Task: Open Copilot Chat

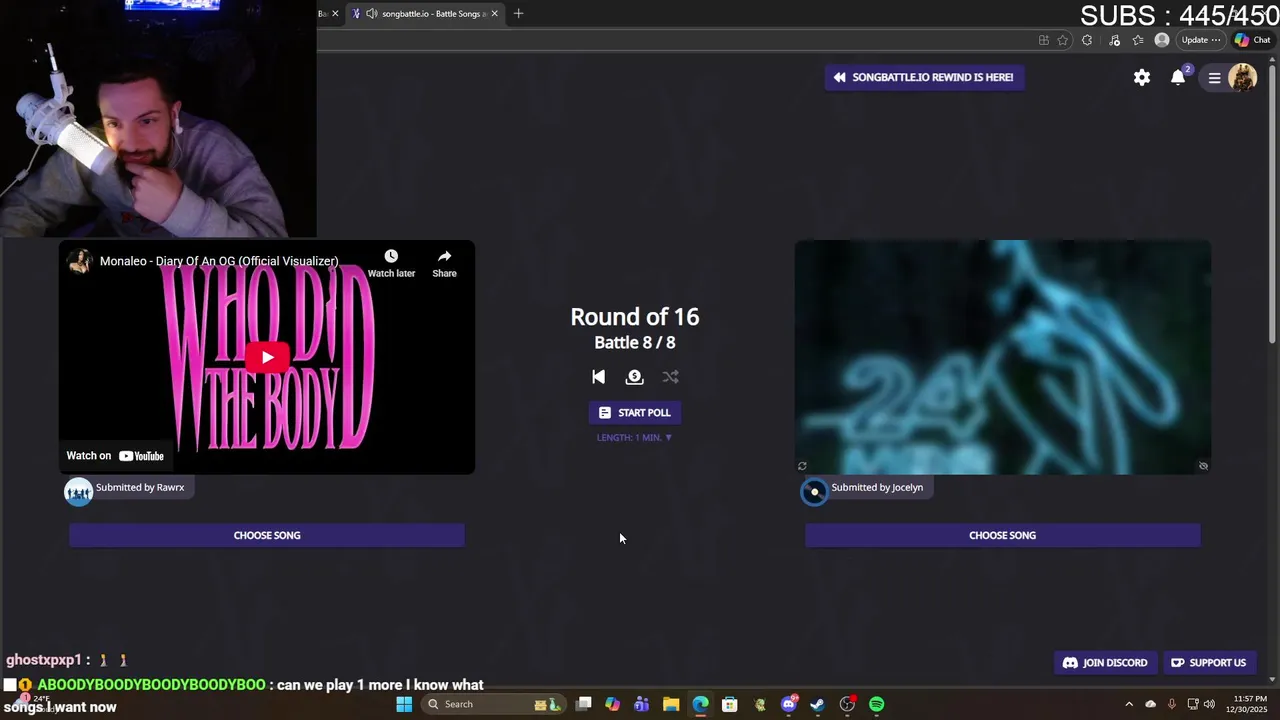Action: pos(1252,40)
